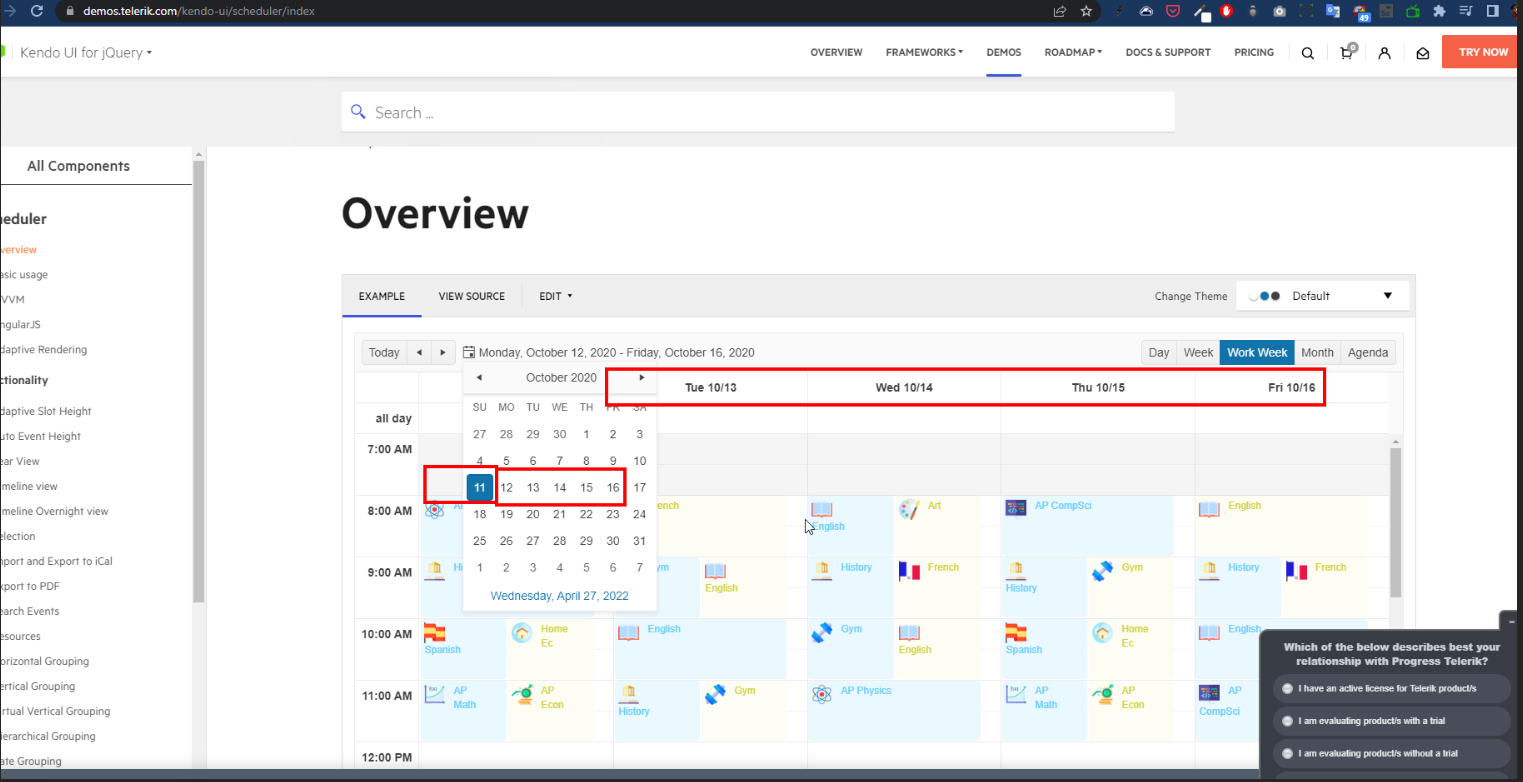This screenshot has width=1523, height=782.
Task: Click the scheduler previous arrow next to Today
Action: click(420, 352)
